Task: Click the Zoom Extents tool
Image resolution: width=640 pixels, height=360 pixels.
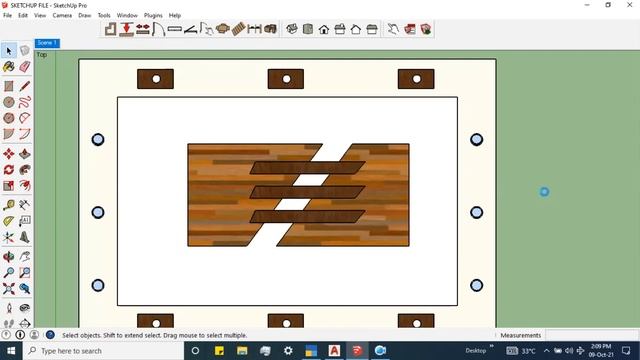Action: tap(9, 289)
